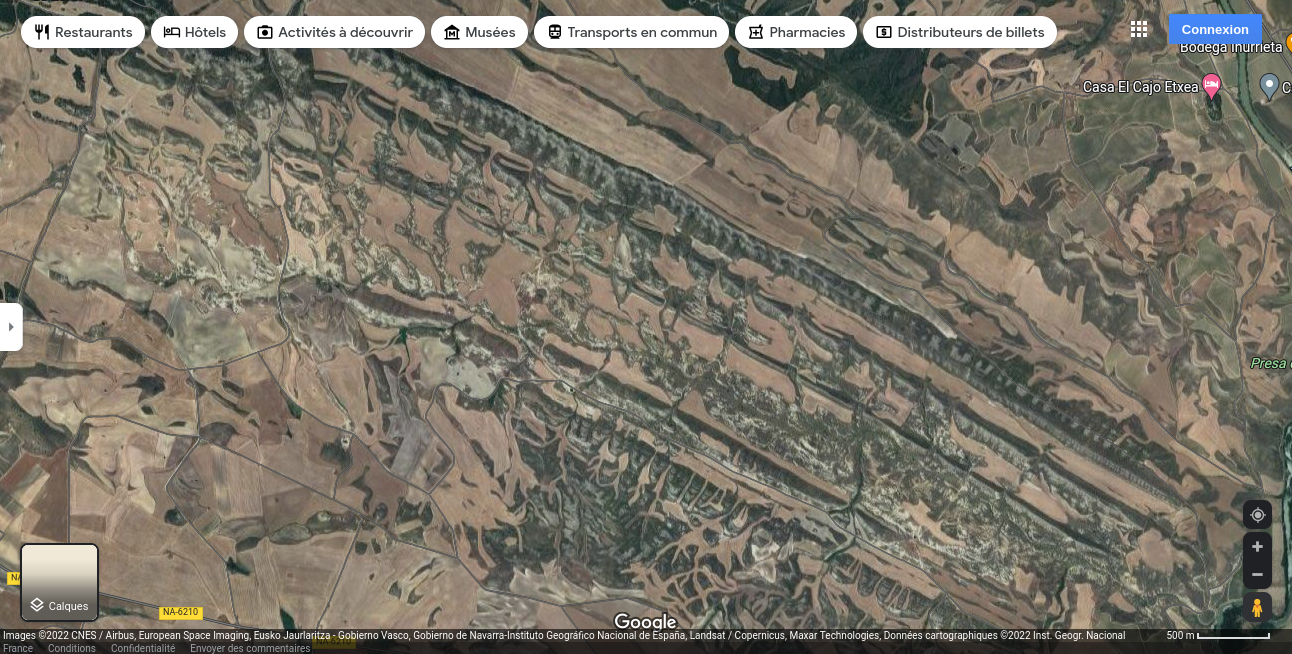Filter map by Hôtels
Image resolution: width=1292 pixels, height=654 pixels.
(x=195, y=32)
